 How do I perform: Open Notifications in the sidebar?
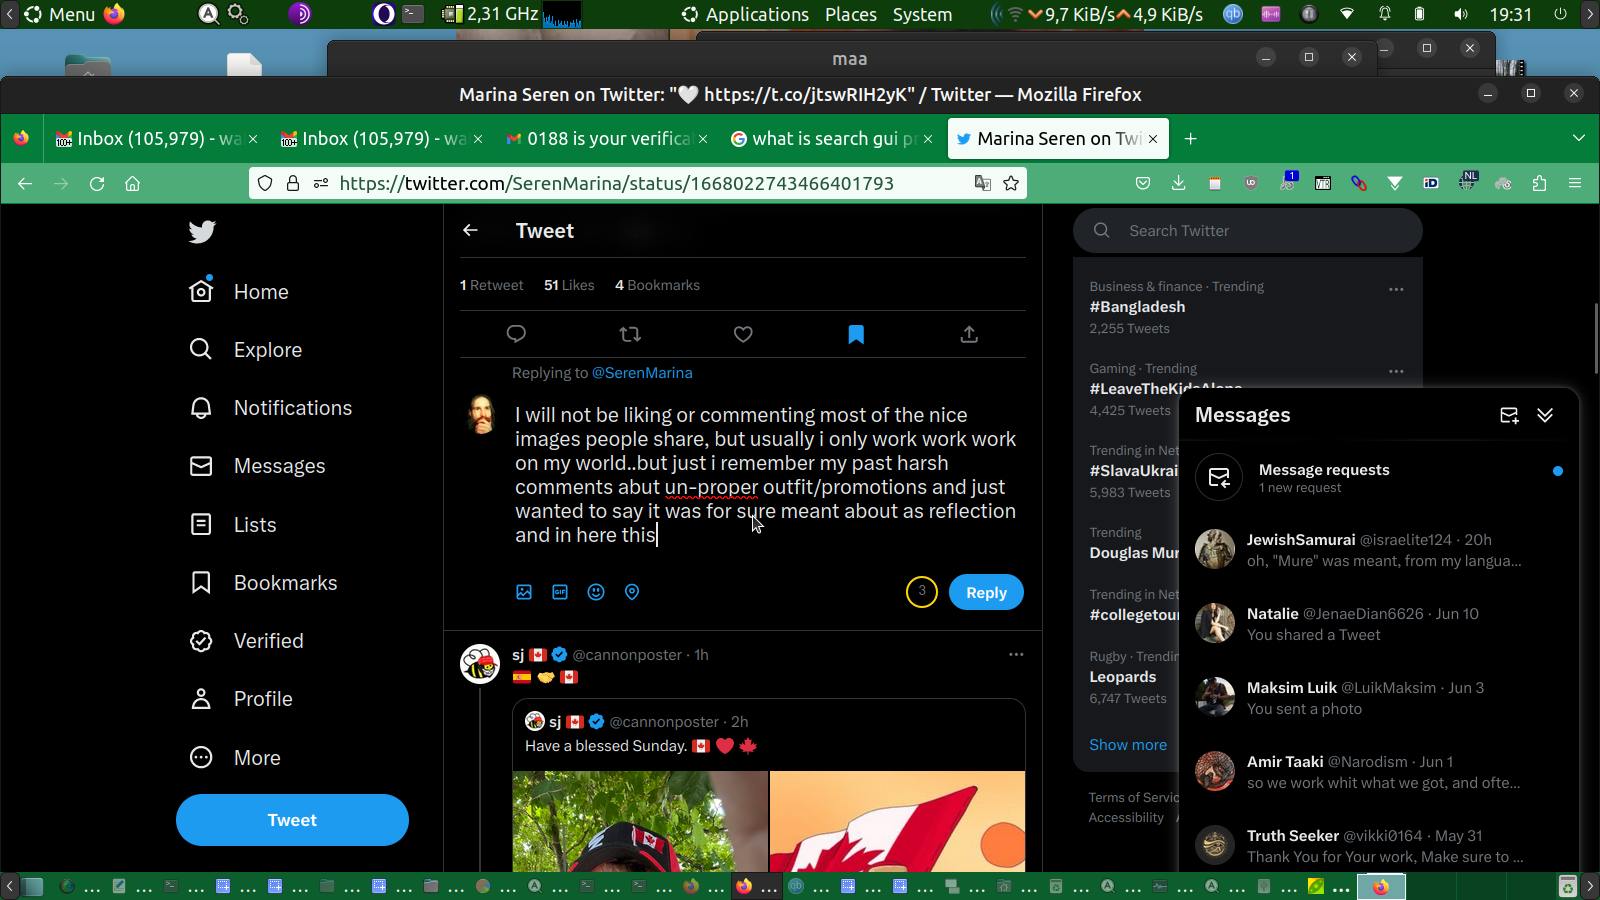click(x=271, y=408)
